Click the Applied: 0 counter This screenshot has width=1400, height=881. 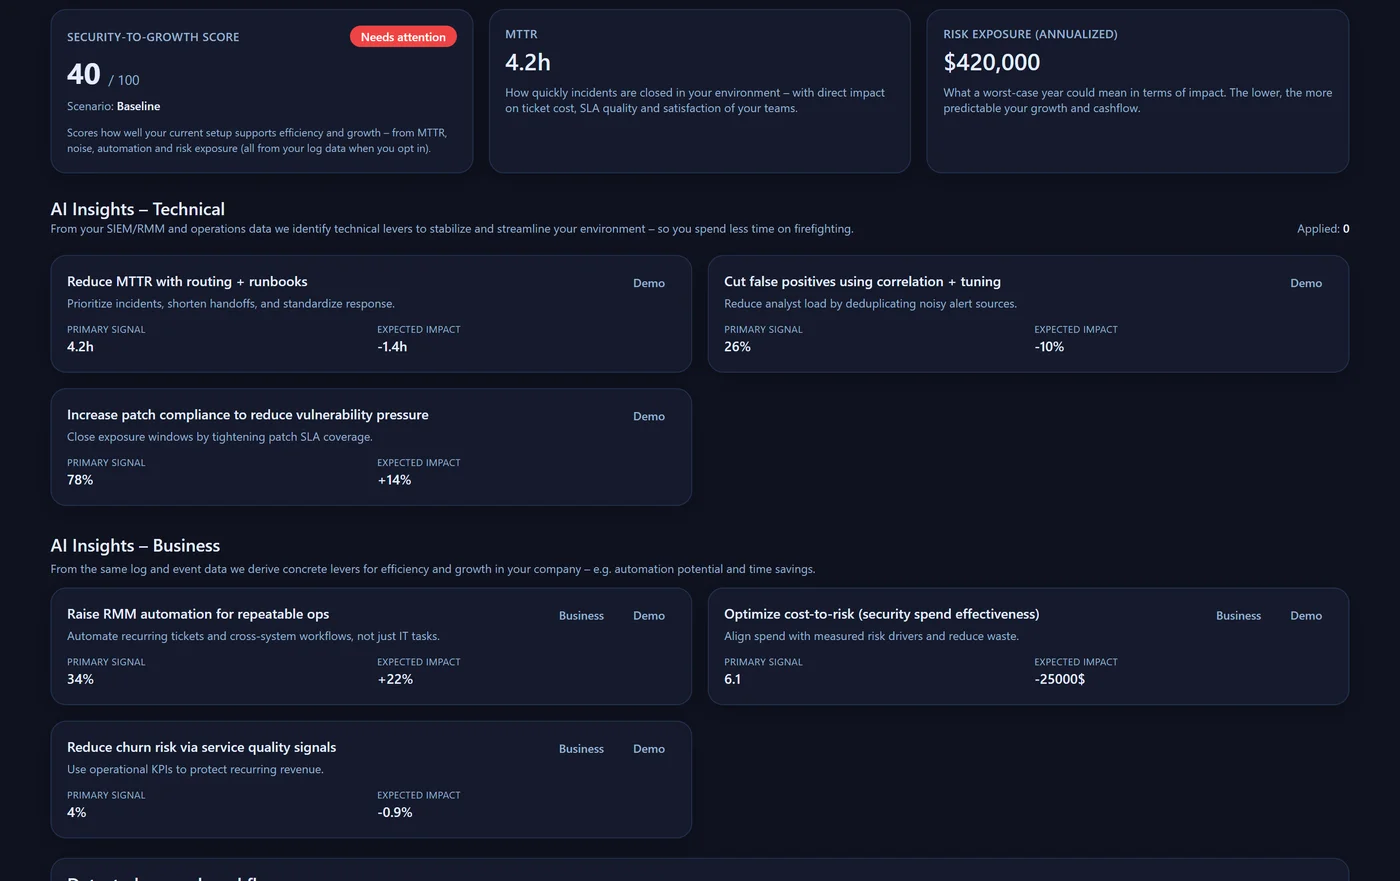pyautogui.click(x=1322, y=228)
